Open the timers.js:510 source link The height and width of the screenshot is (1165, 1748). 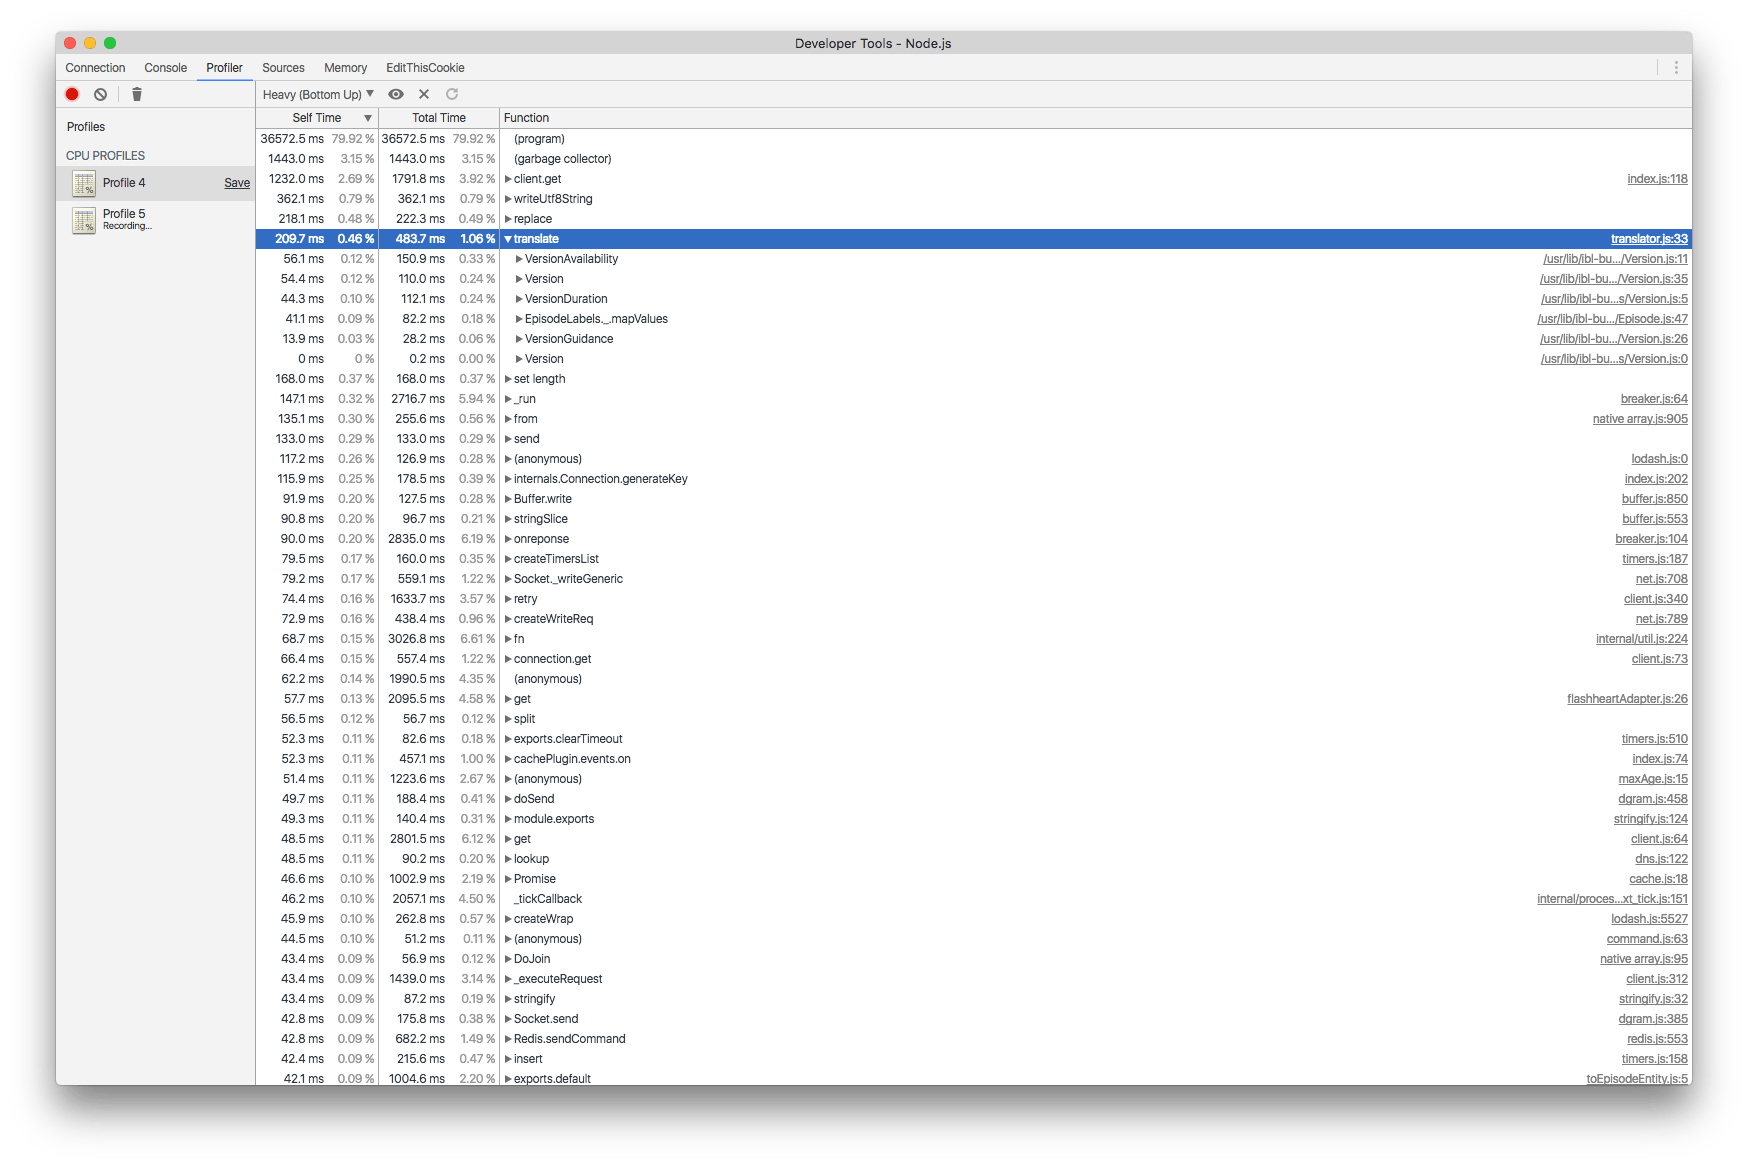(x=1654, y=739)
